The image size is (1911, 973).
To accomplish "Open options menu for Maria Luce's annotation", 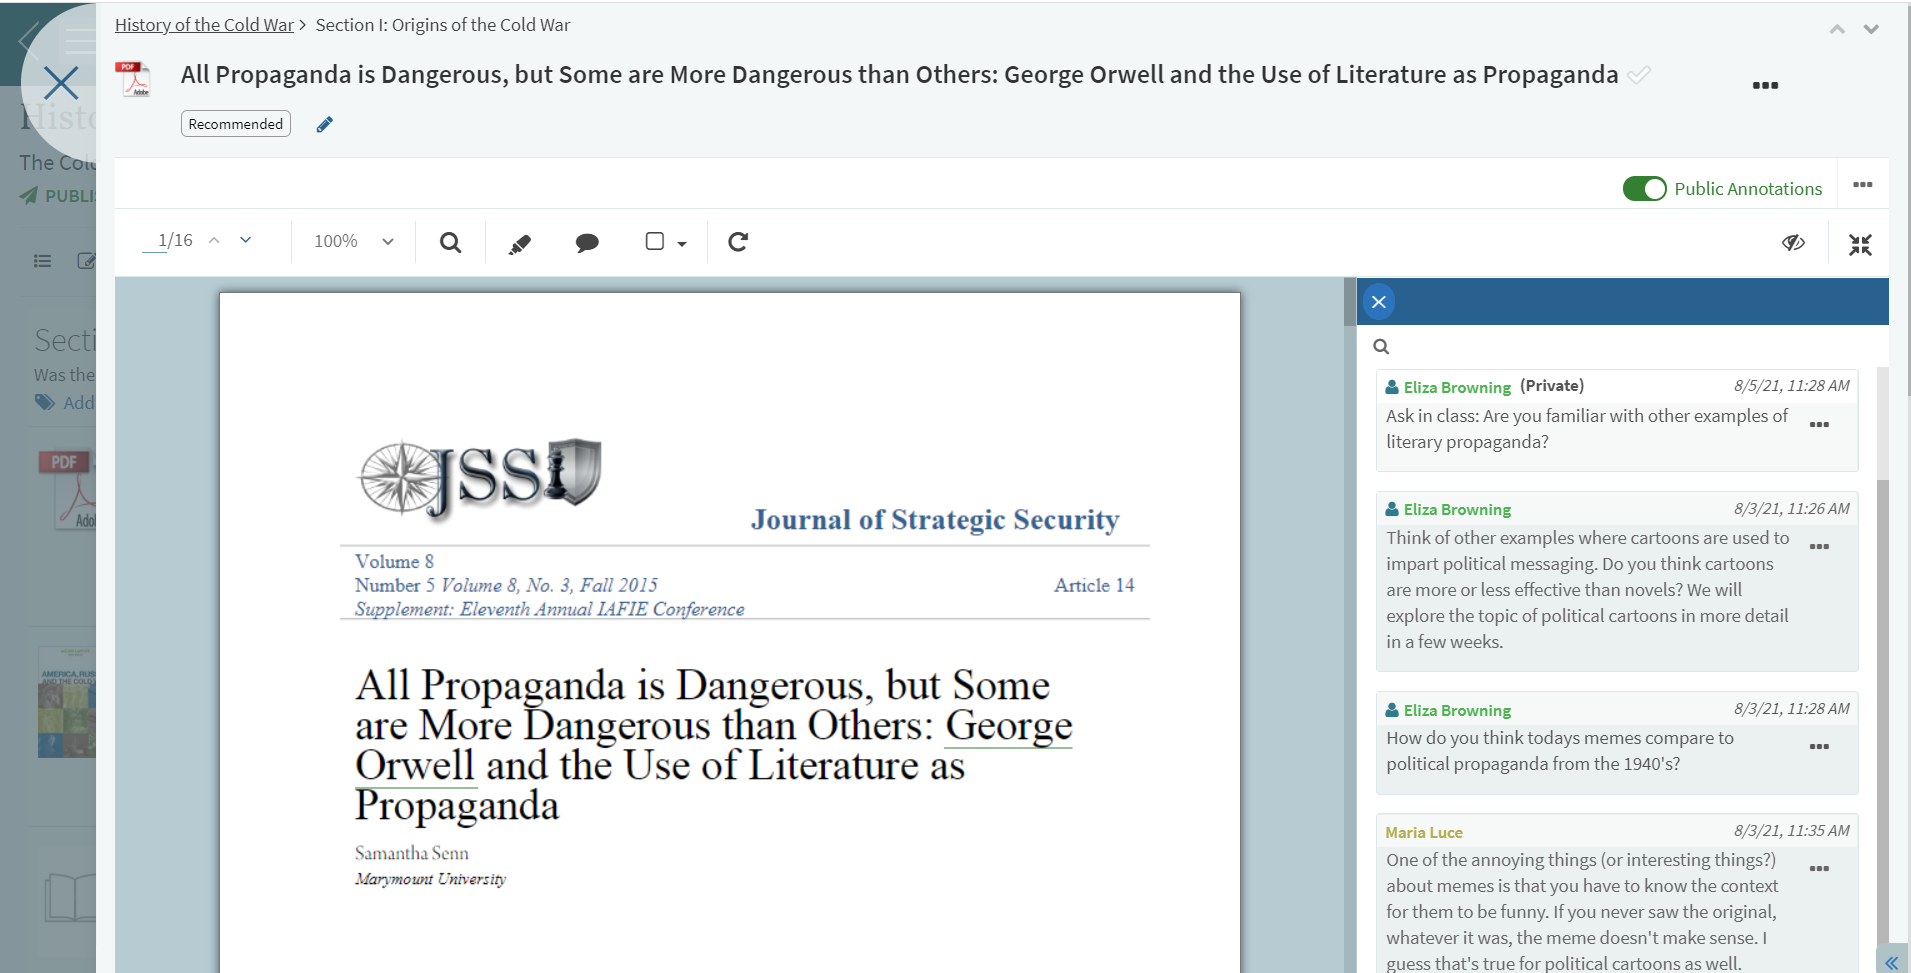I will 1819,868.
